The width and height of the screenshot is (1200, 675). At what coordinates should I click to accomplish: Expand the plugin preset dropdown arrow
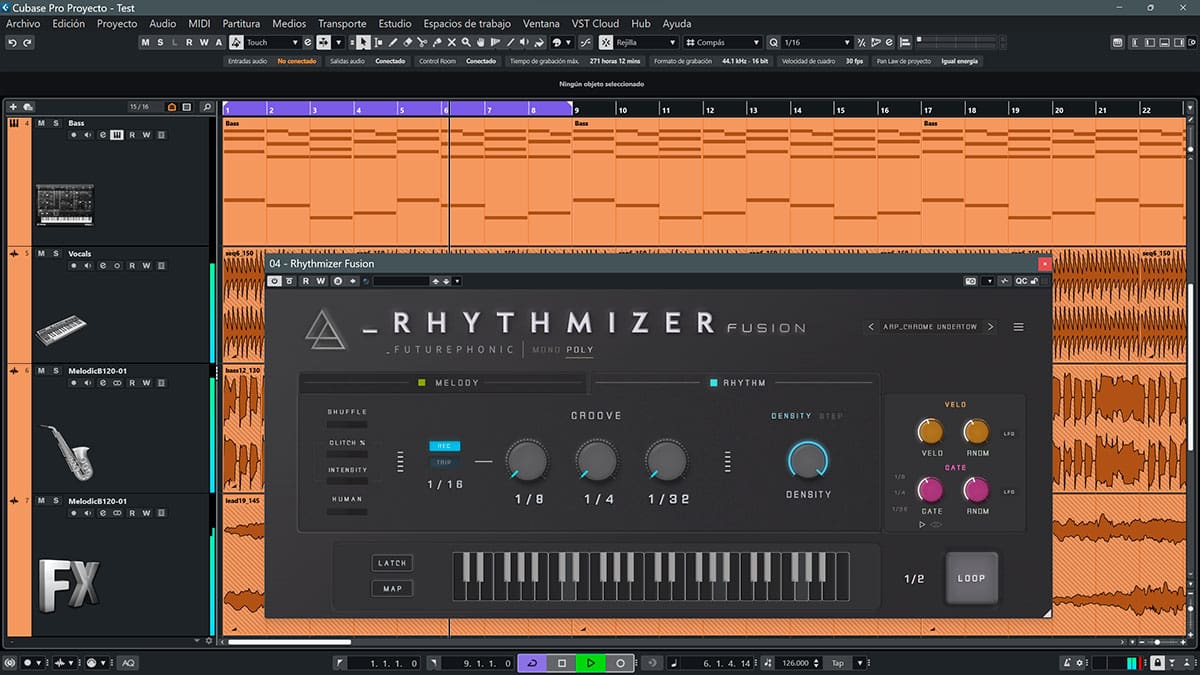click(458, 281)
